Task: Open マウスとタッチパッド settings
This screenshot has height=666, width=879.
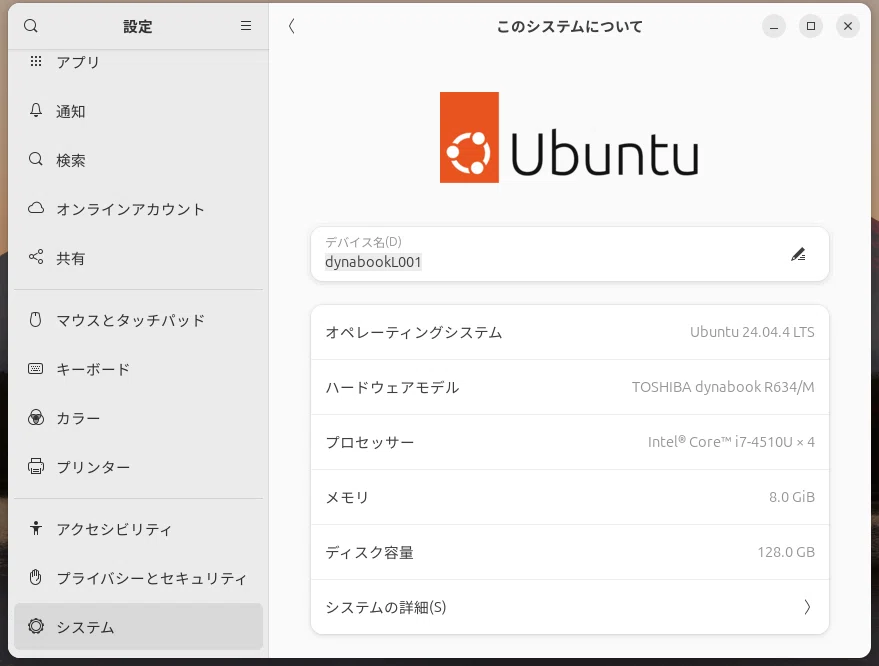Action: click(138, 320)
